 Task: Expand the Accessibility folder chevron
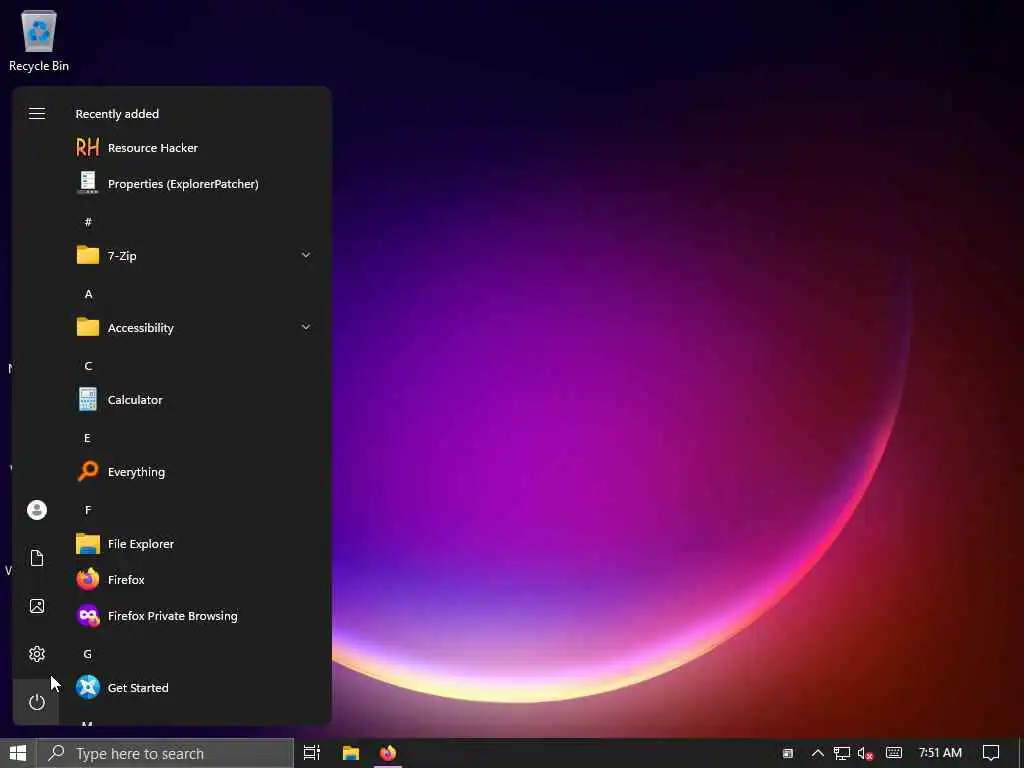coord(306,327)
